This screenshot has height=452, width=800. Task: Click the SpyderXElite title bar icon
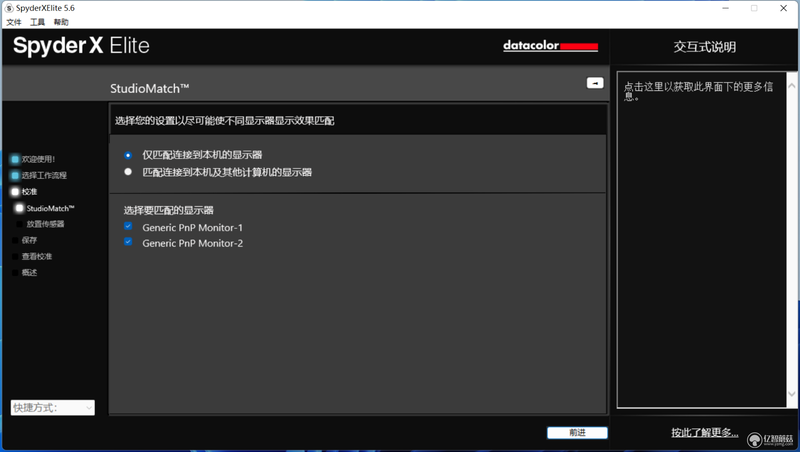tap(9, 8)
